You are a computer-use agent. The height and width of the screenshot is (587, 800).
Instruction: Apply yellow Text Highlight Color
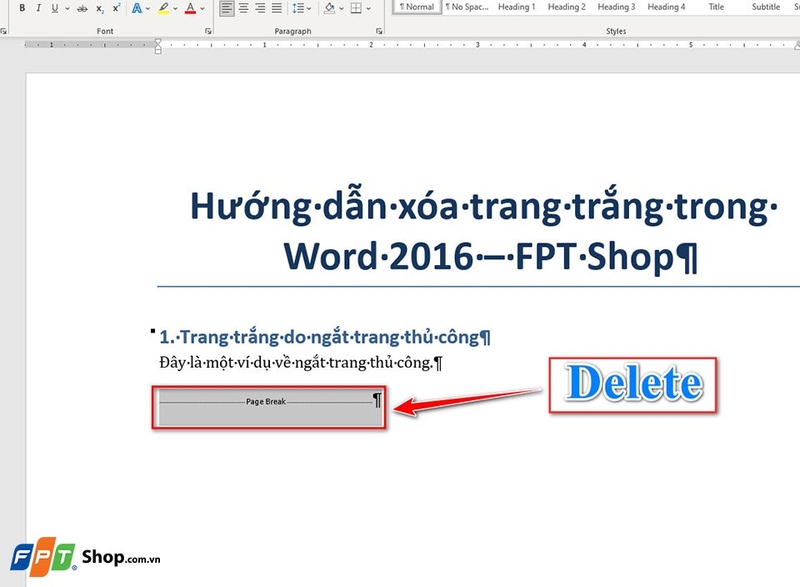[x=163, y=8]
